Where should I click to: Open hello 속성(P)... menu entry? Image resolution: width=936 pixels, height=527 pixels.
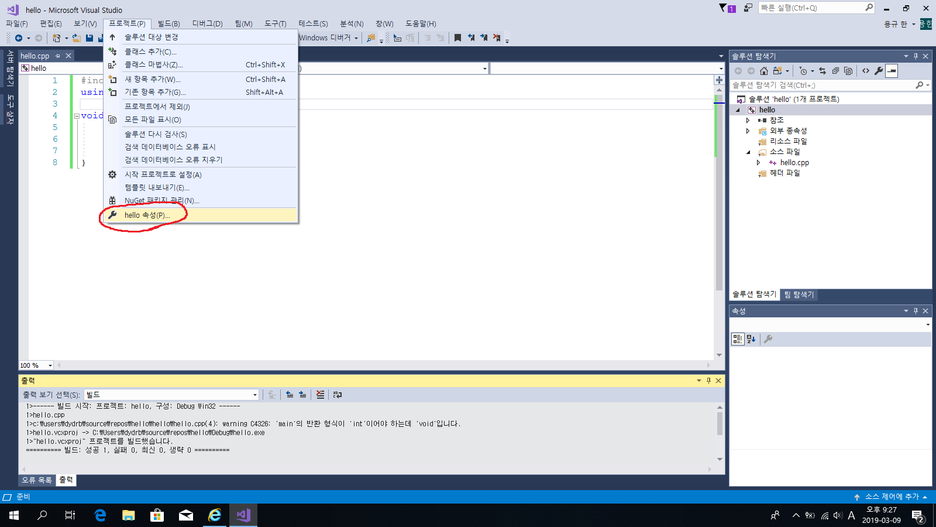[201, 215]
